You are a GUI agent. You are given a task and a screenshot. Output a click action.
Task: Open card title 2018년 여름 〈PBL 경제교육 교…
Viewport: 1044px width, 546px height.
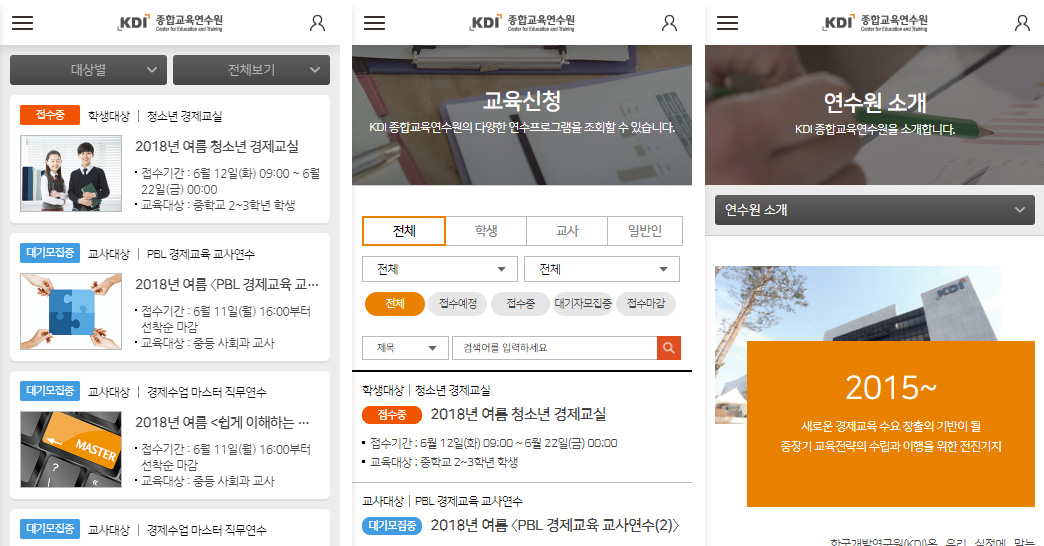tap(227, 284)
